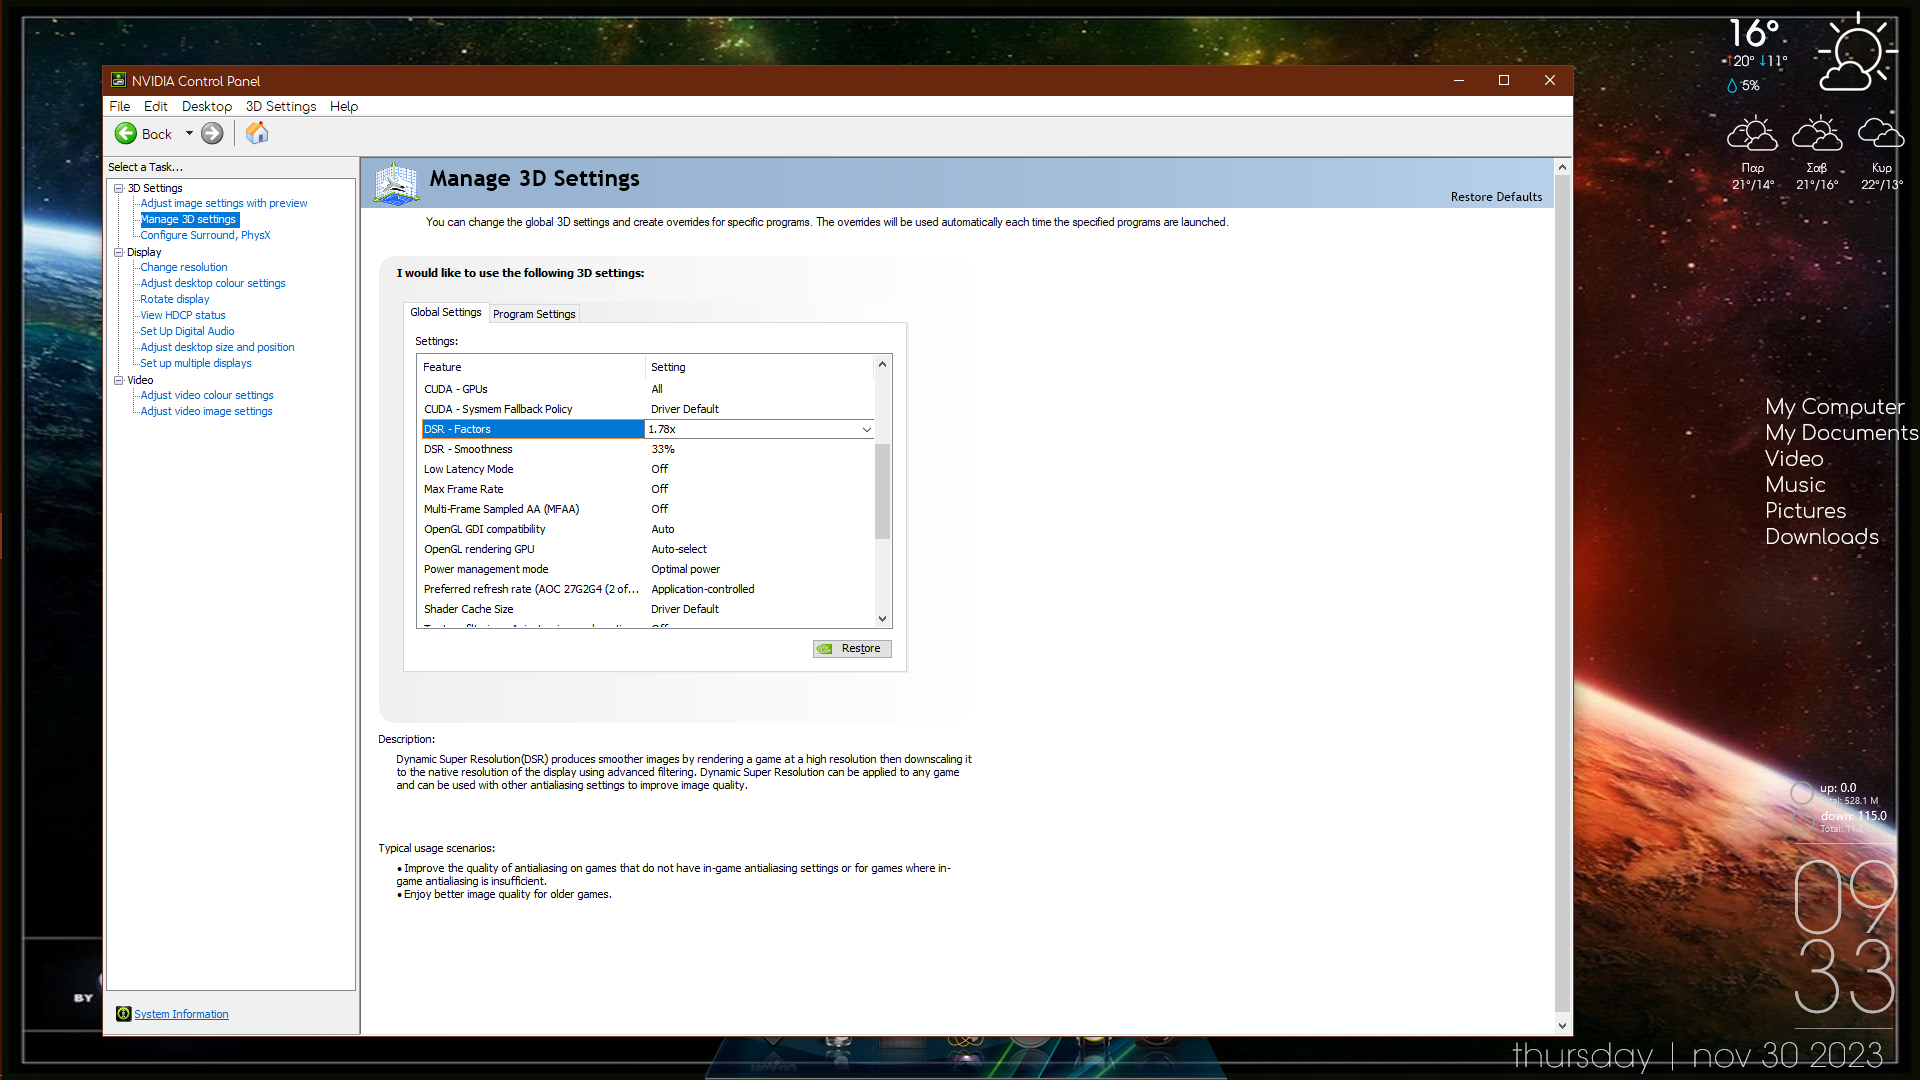This screenshot has width=1920, height=1080.
Task: Open the 3D Settings menu
Action: point(281,106)
